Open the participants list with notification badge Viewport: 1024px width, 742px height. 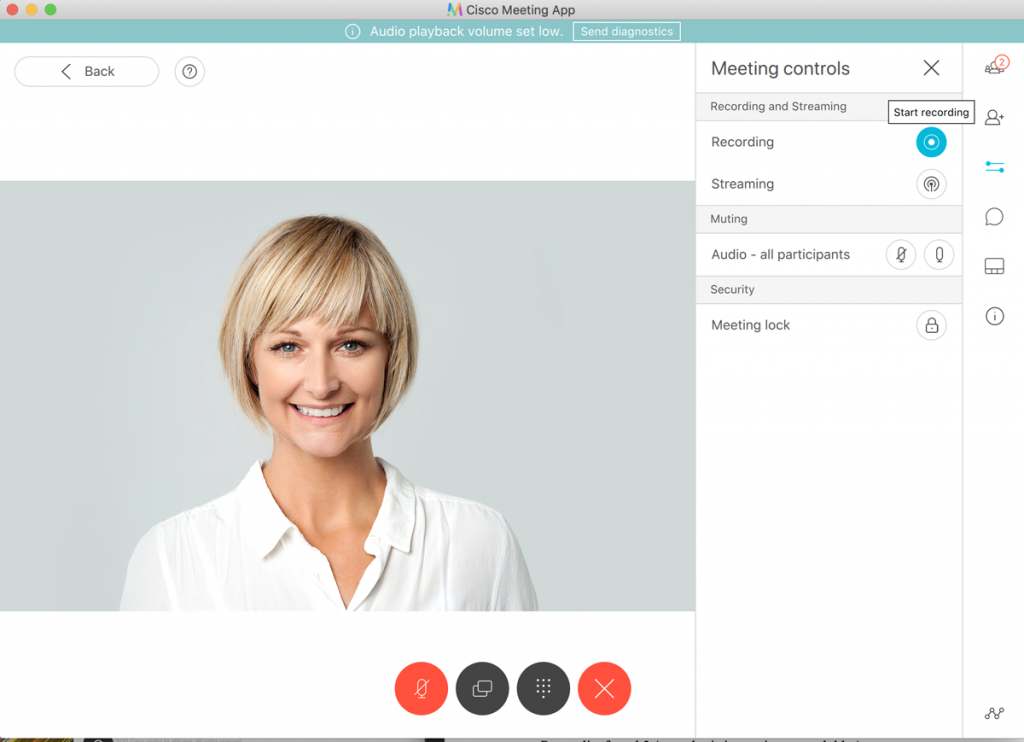click(994, 64)
